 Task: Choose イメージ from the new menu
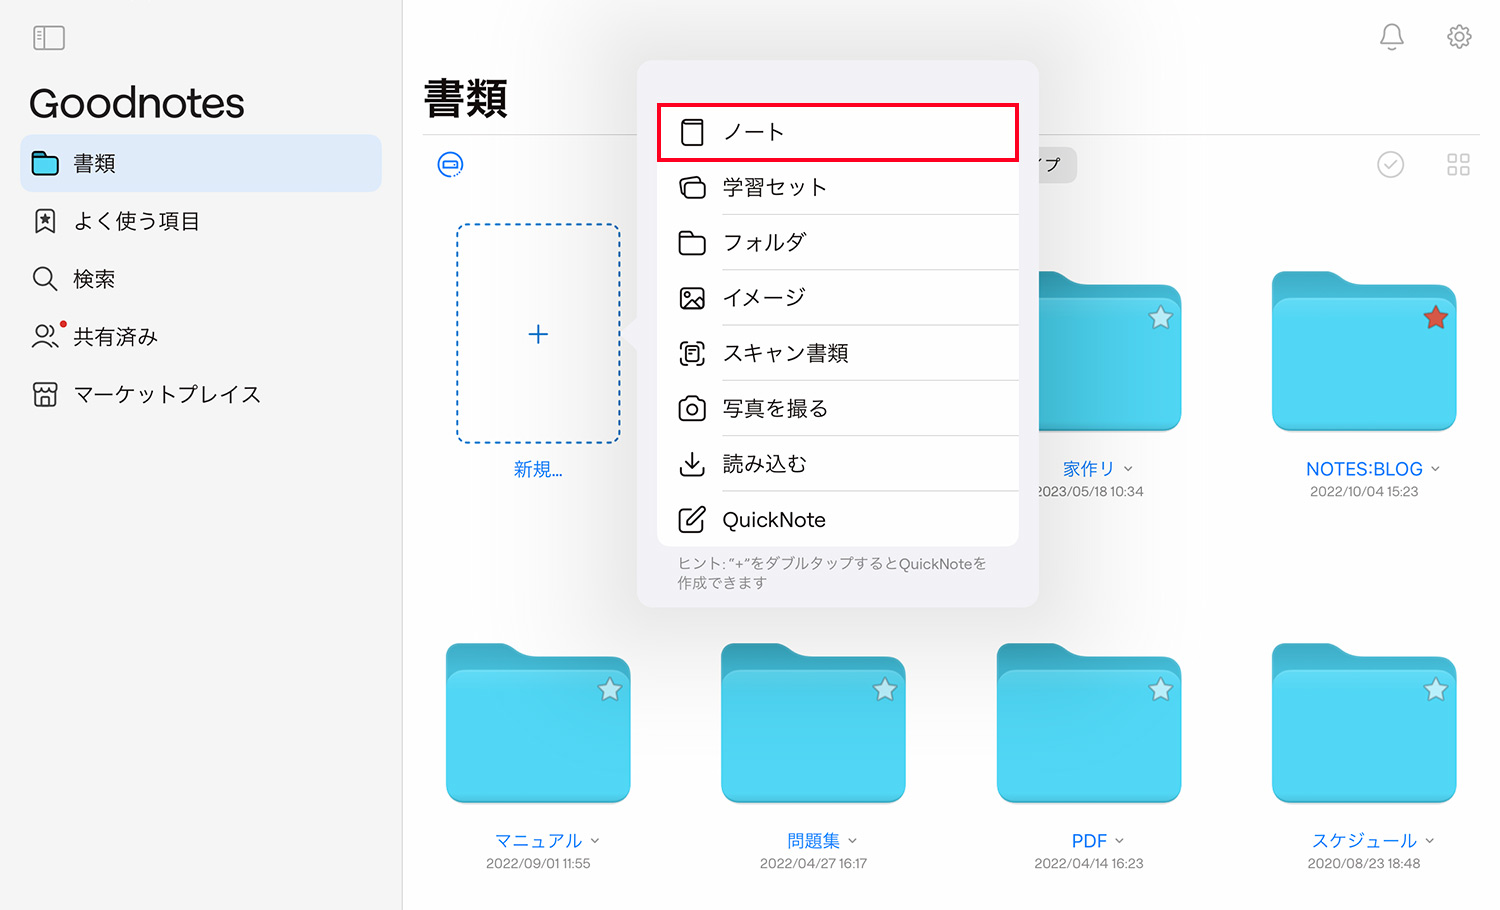[838, 298]
